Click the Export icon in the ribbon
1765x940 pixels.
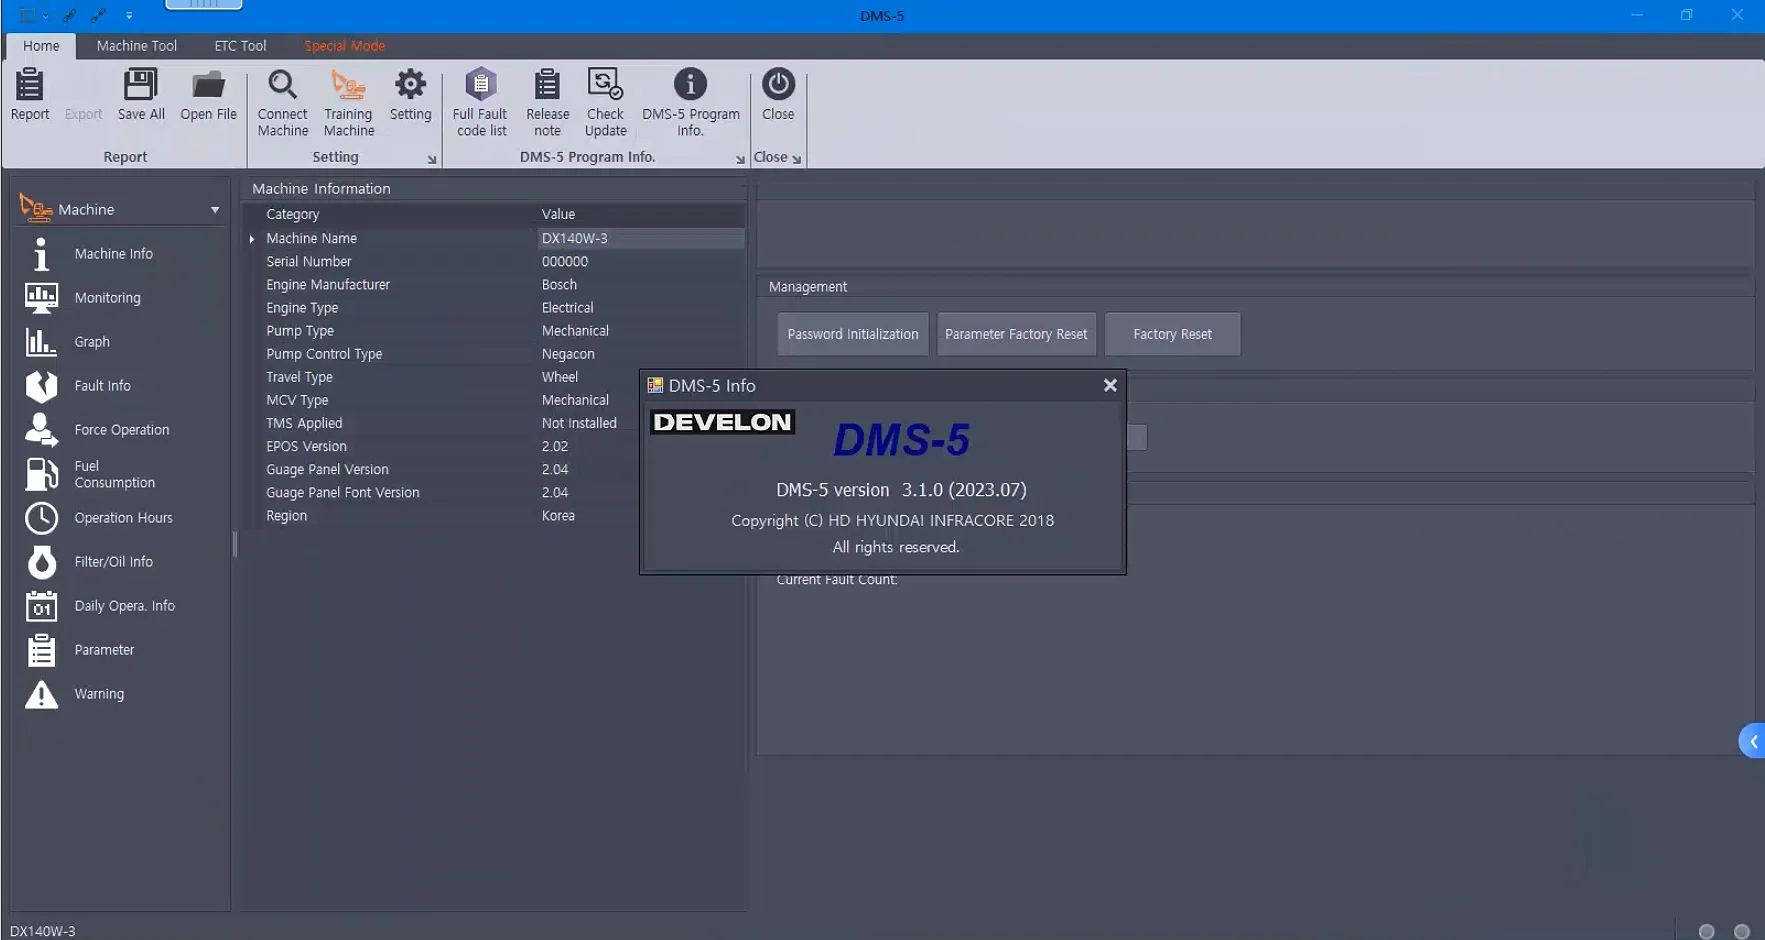[83, 96]
